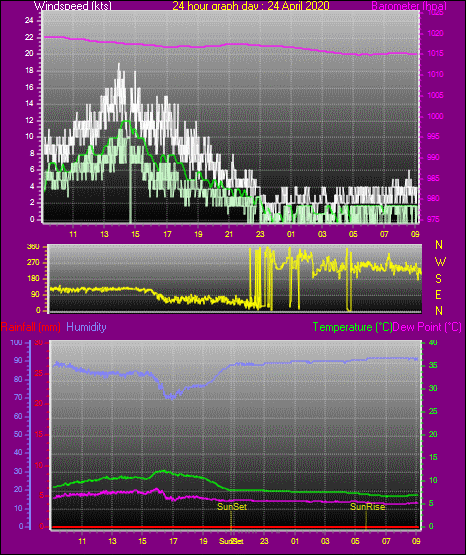The width and height of the screenshot is (466, 555).
Task: Click the 1020 value on barometer axis
Action: point(435,33)
